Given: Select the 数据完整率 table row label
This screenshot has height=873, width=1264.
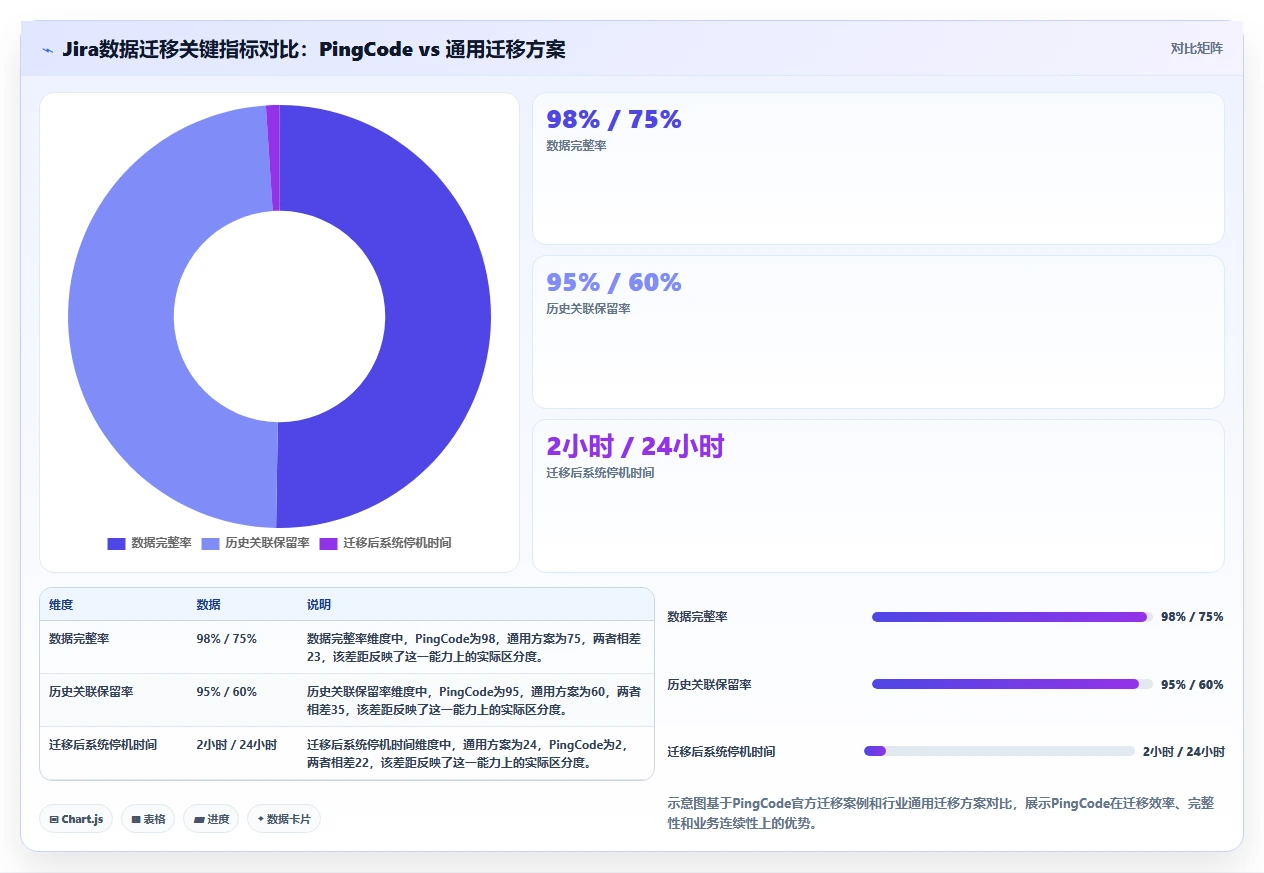Looking at the screenshot, I should coord(79,638).
